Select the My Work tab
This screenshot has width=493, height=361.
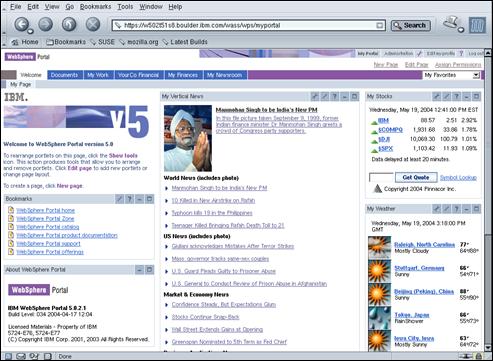click(98, 75)
